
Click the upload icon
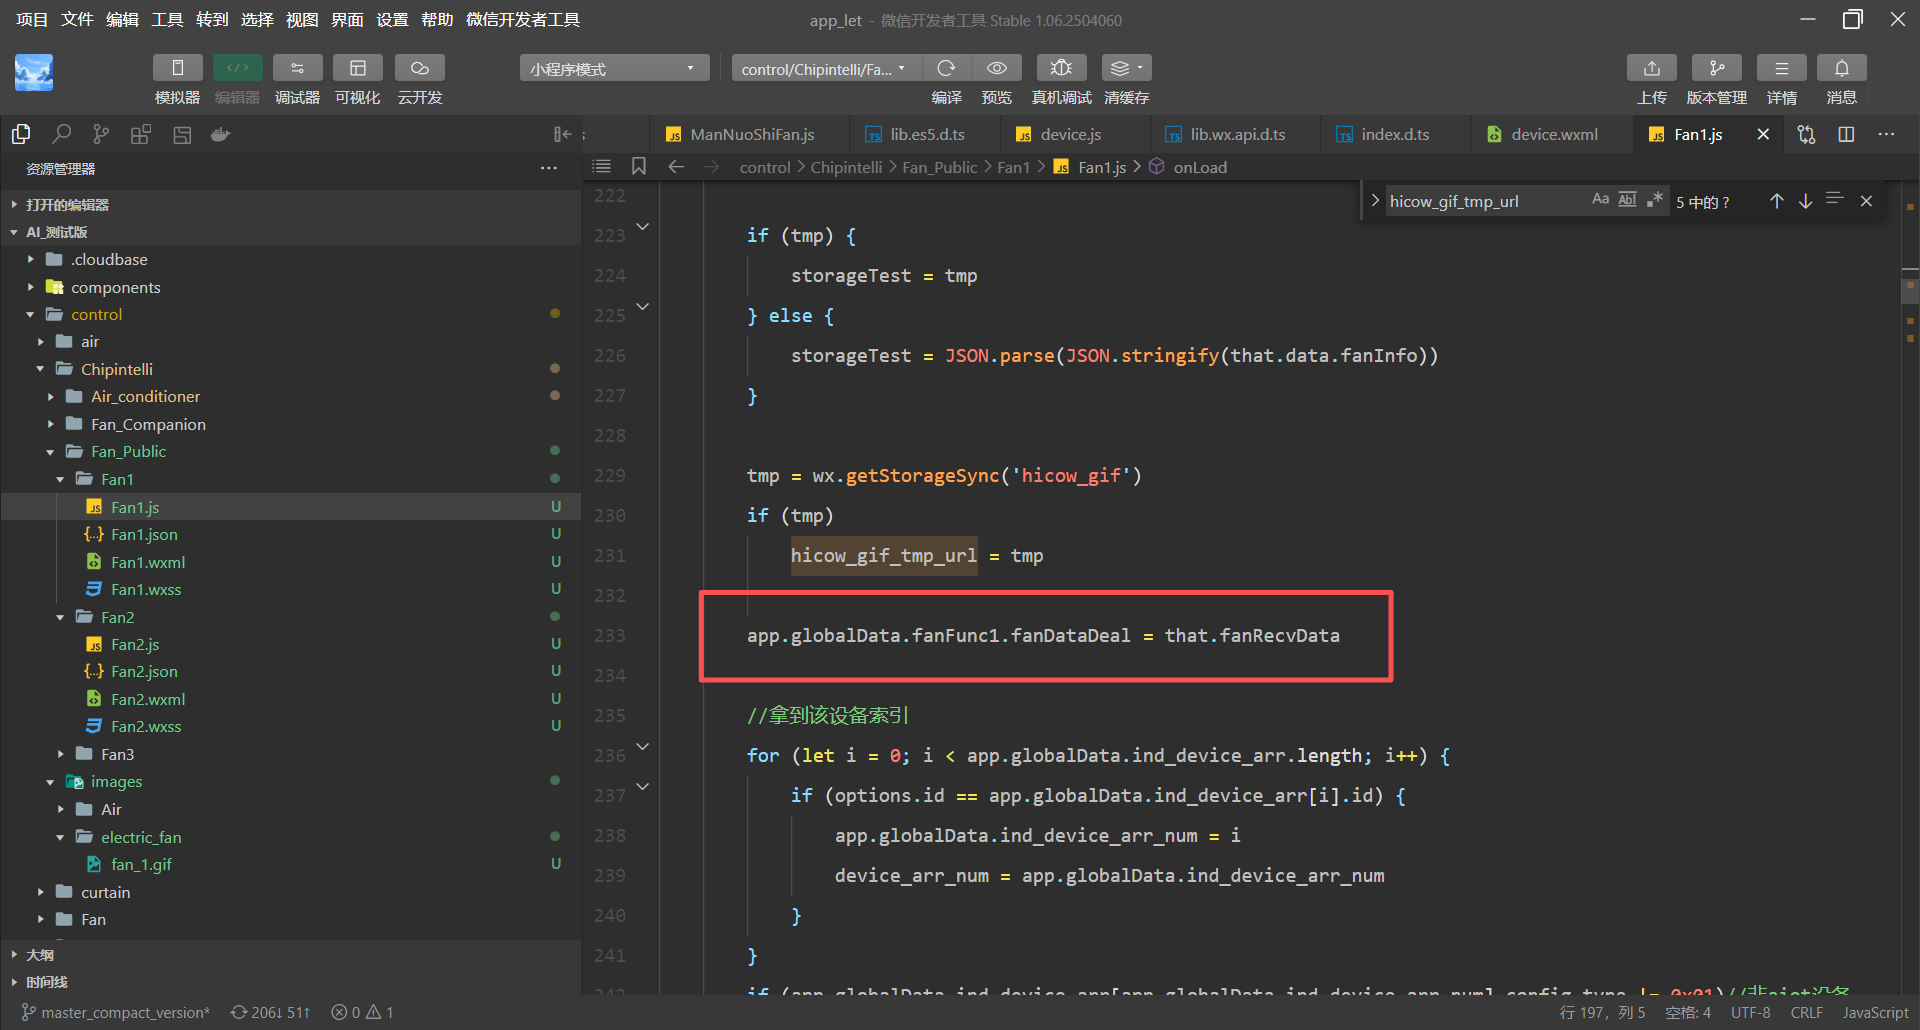[x=1651, y=68]
